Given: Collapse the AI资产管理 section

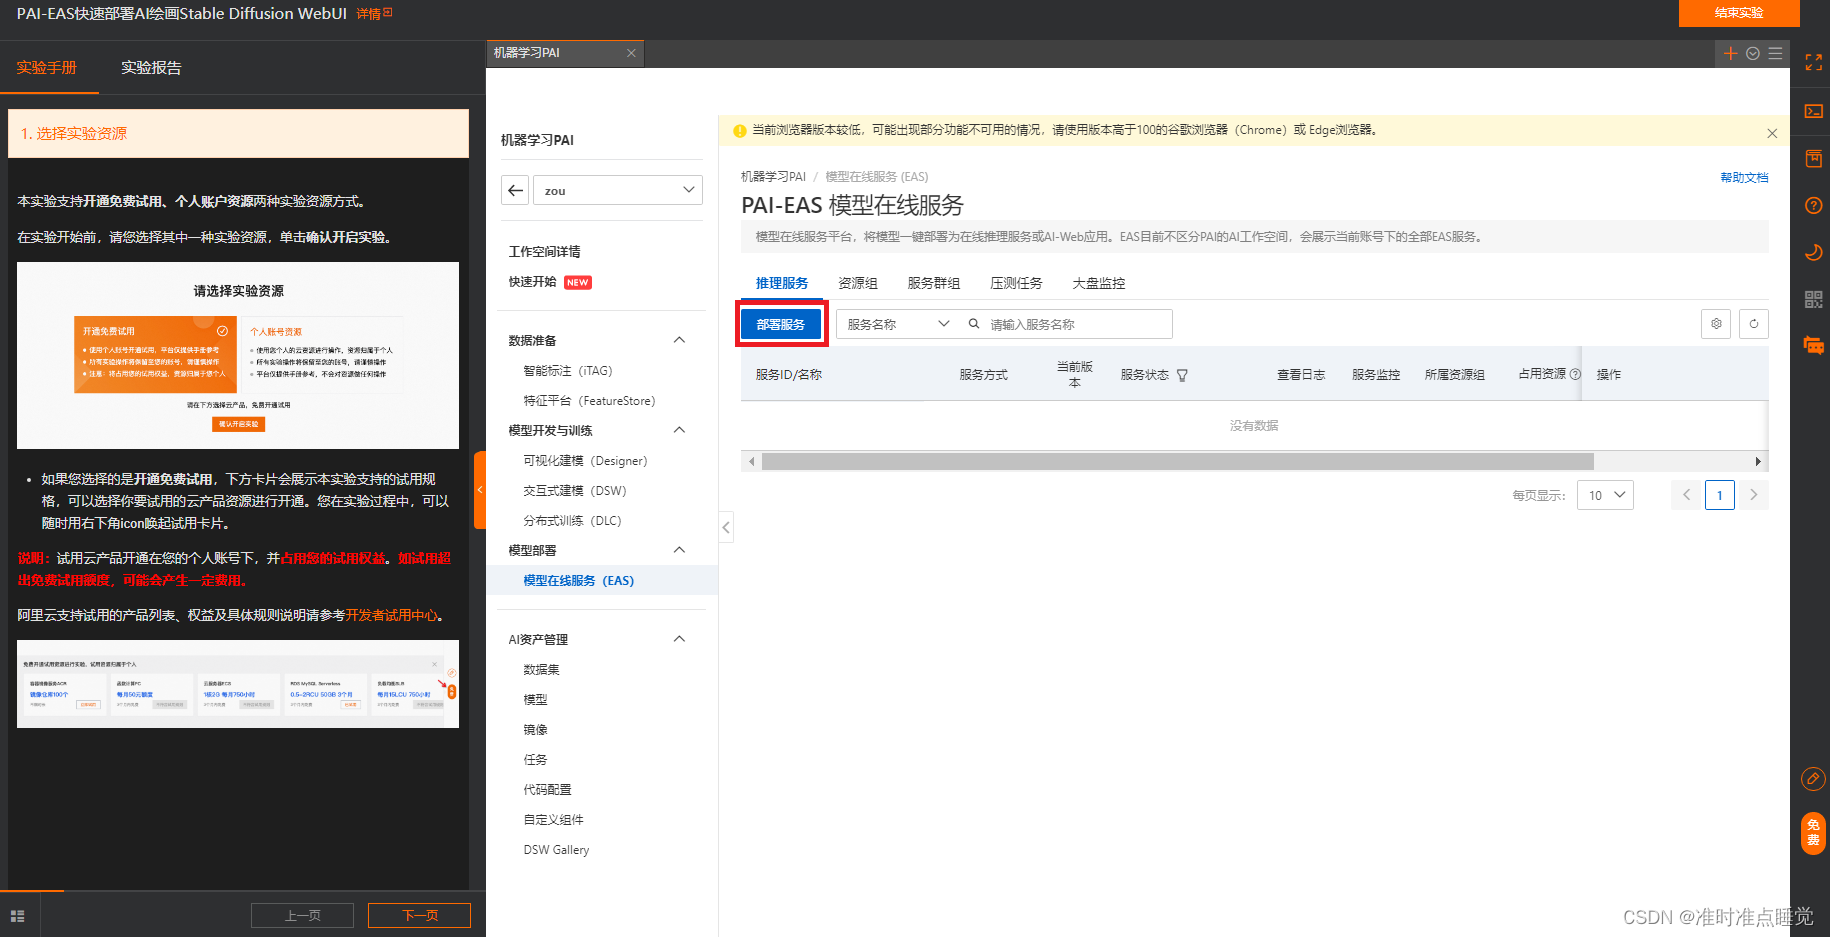Looking at the screenshot, I should point(680,639).
